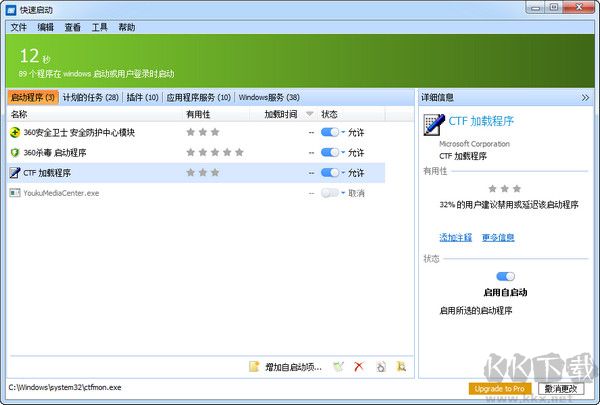Click the 12 秒 boot time text
The height and width of the screenshot is (405, 600).
pyautogui.click(x=34, y=56)
